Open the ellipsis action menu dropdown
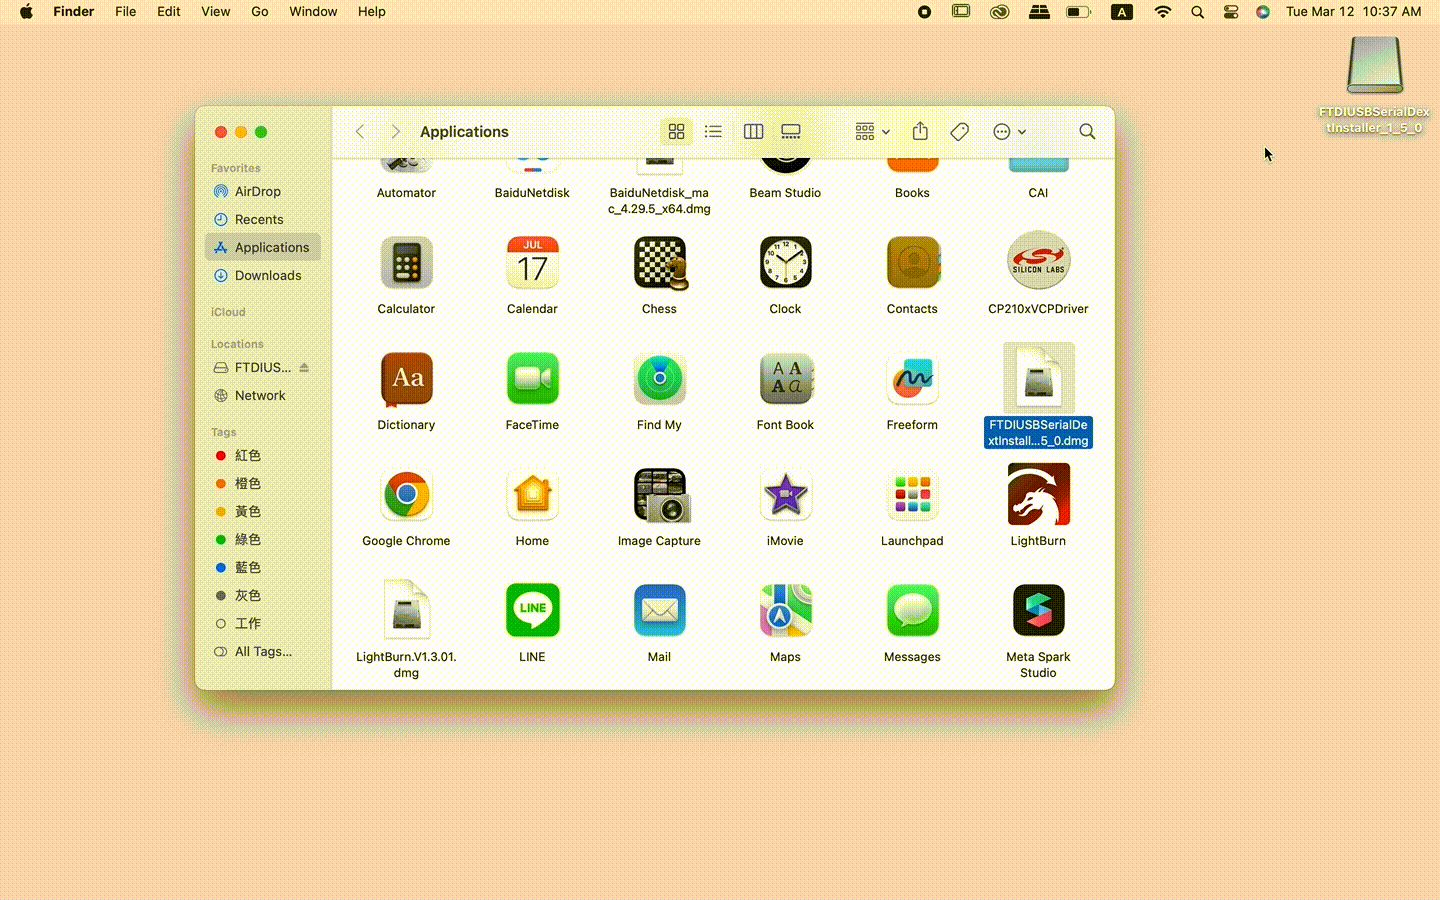 [x=1009, y=132]
